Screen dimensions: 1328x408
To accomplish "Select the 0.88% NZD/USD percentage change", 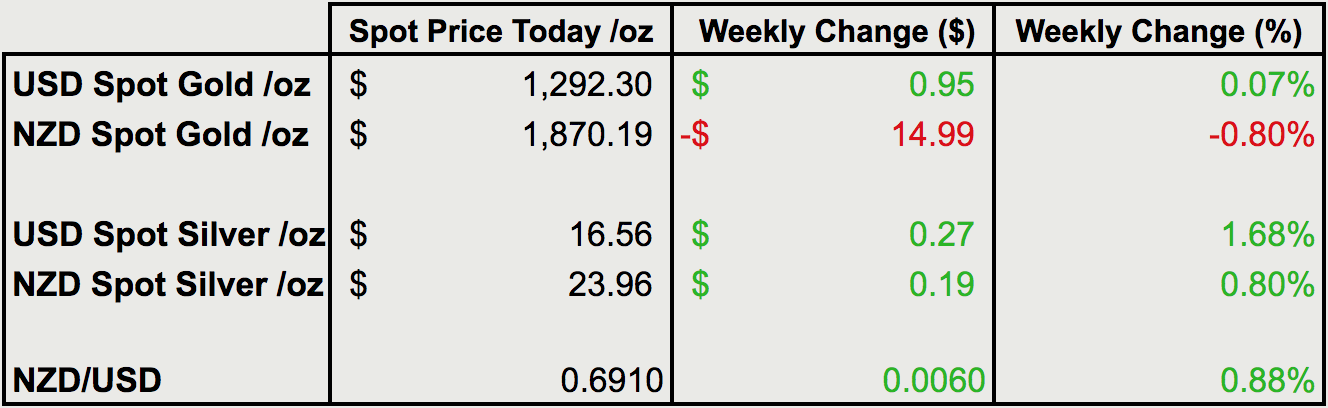I will [1266, 380].
